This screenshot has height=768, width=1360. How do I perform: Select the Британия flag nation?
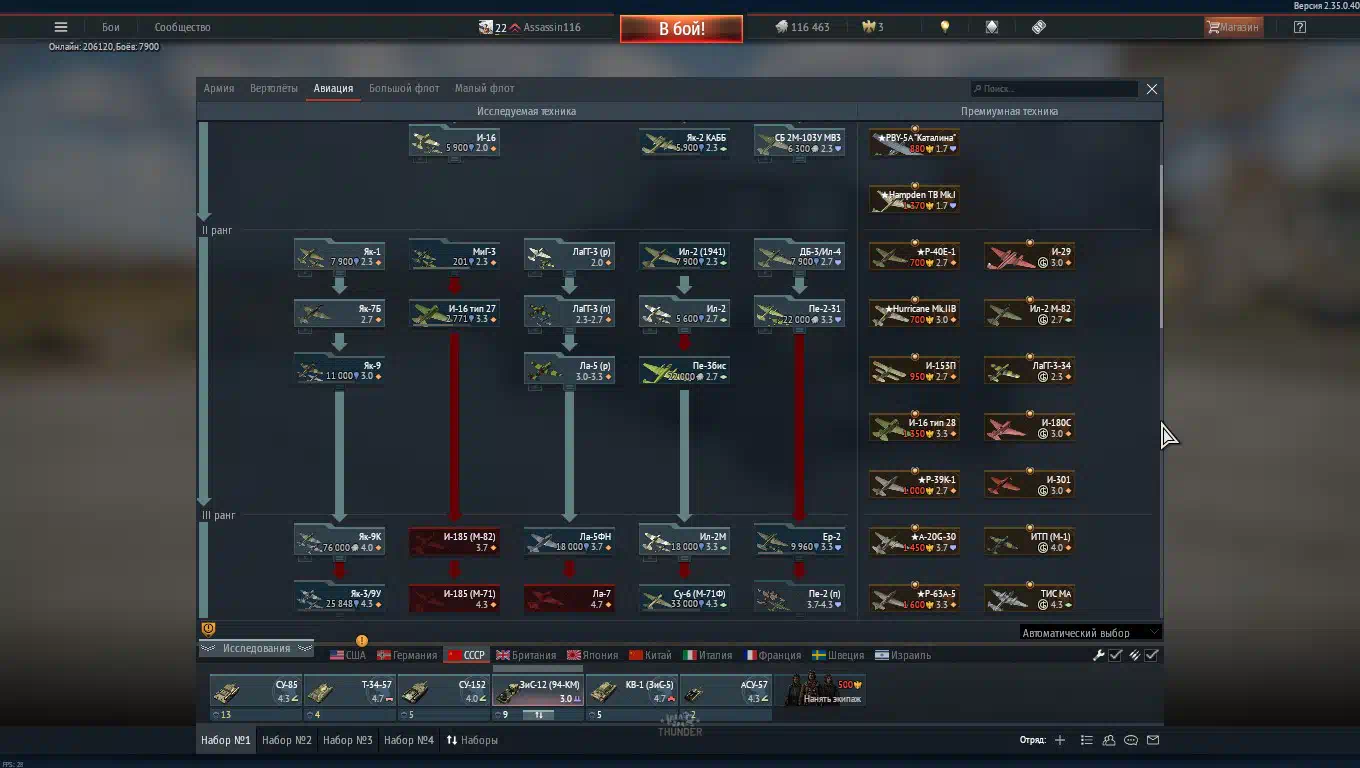(x=526, y=655)
